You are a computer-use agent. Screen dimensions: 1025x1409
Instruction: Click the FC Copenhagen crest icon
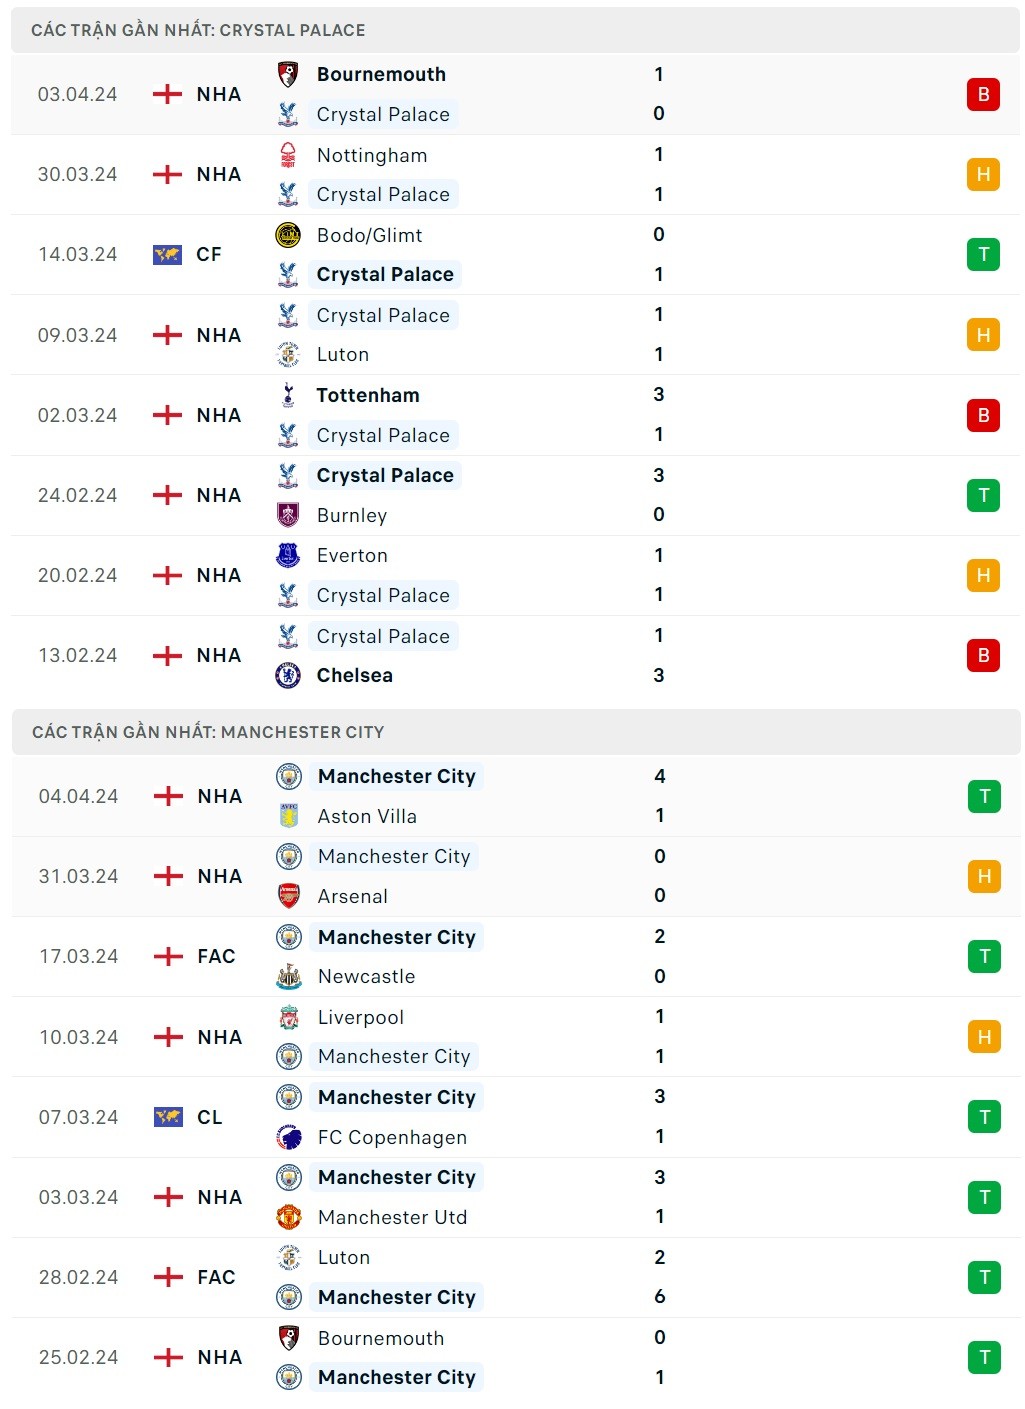pyautogui.click(x=289, y=1137)
